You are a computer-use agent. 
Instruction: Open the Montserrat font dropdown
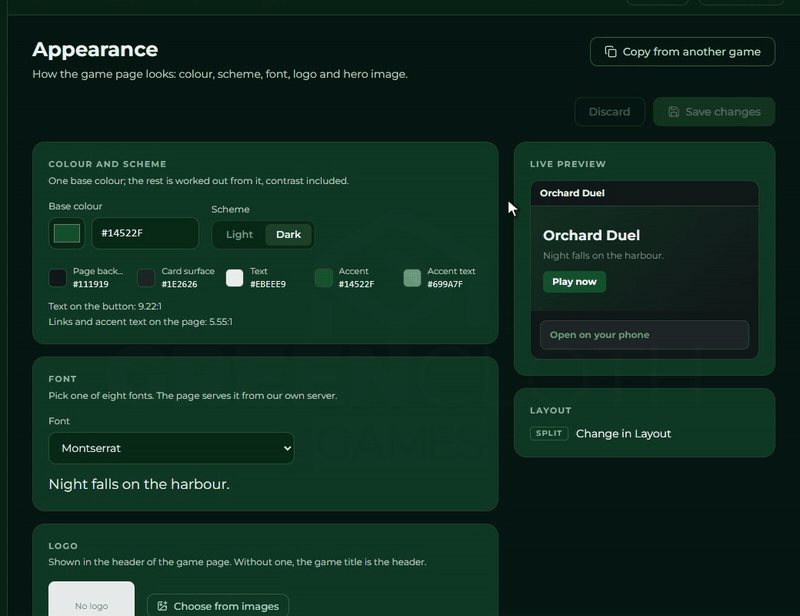coord(171,448)
